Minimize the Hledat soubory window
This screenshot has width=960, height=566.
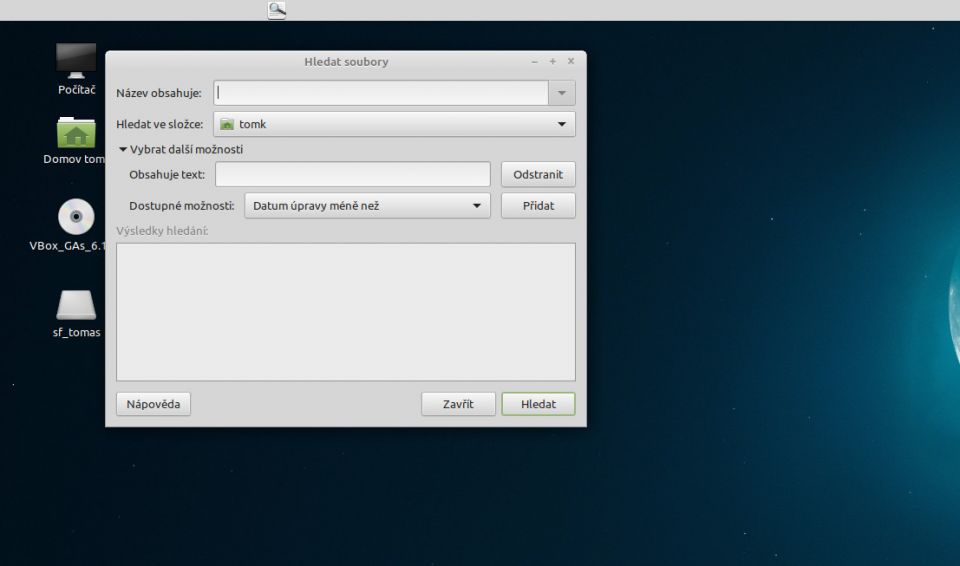click(534, 62)
